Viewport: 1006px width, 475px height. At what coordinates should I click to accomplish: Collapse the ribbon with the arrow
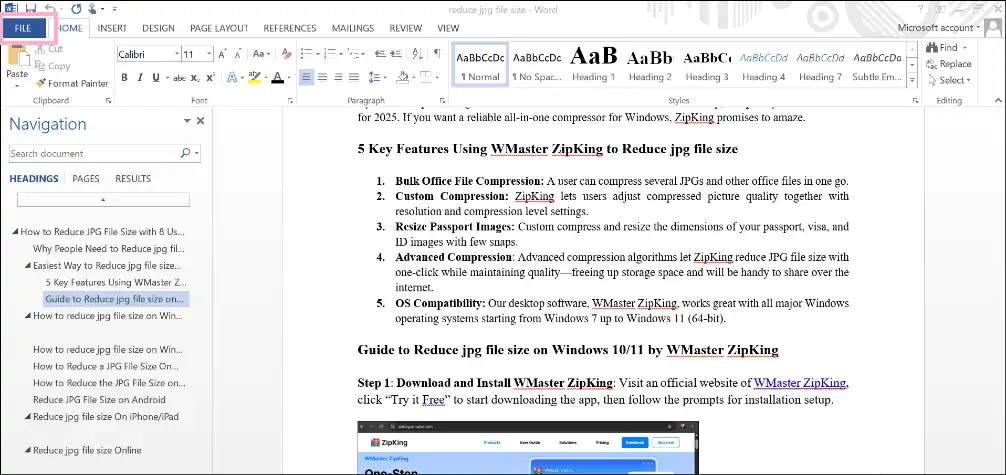pyautogui.click(x=998, y=101)
